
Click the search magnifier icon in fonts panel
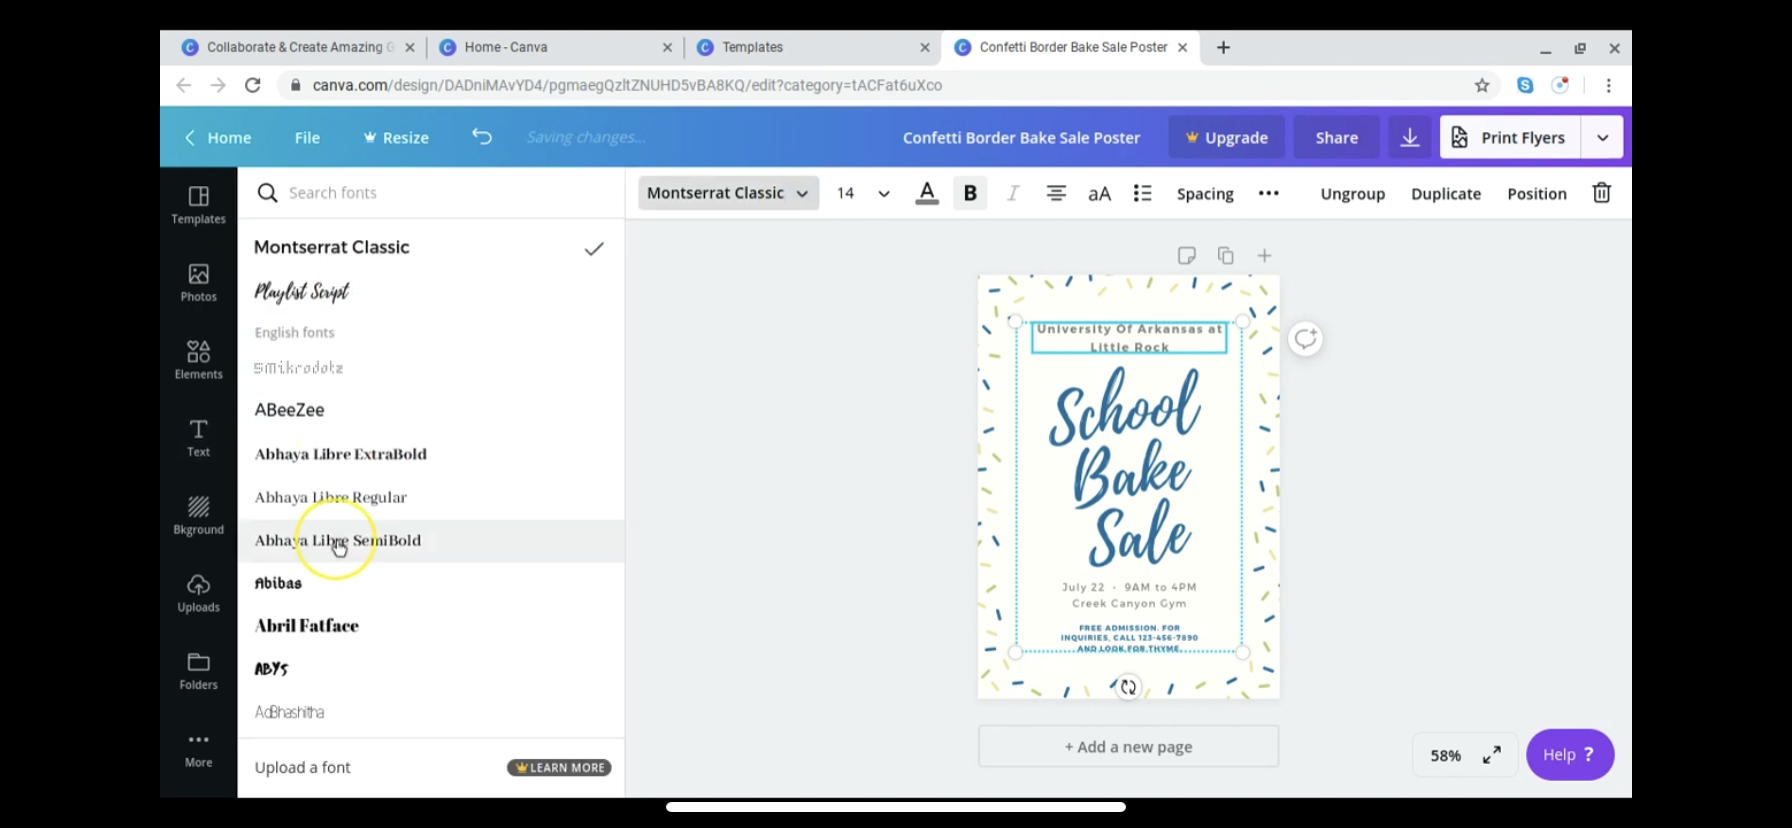tap(267, 193)
